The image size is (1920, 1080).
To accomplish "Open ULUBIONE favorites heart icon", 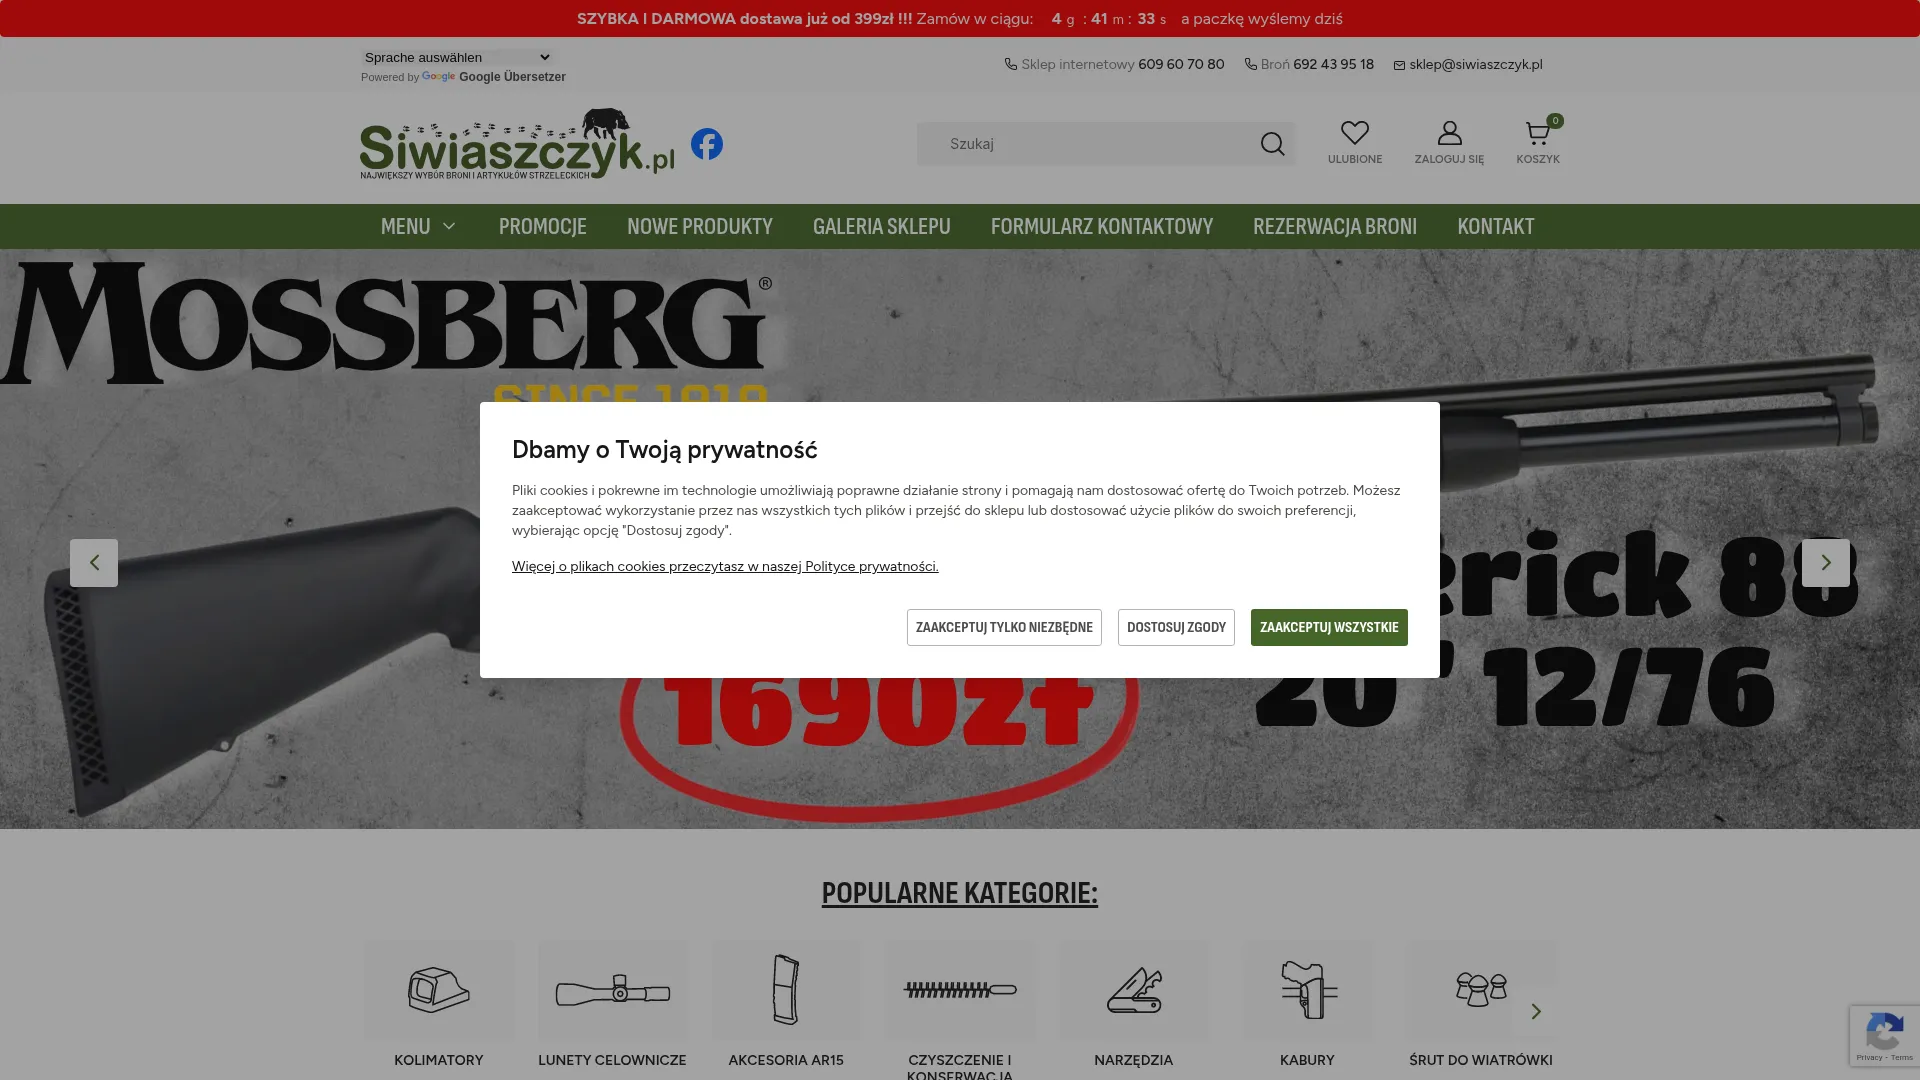I will click(1354, 133).
